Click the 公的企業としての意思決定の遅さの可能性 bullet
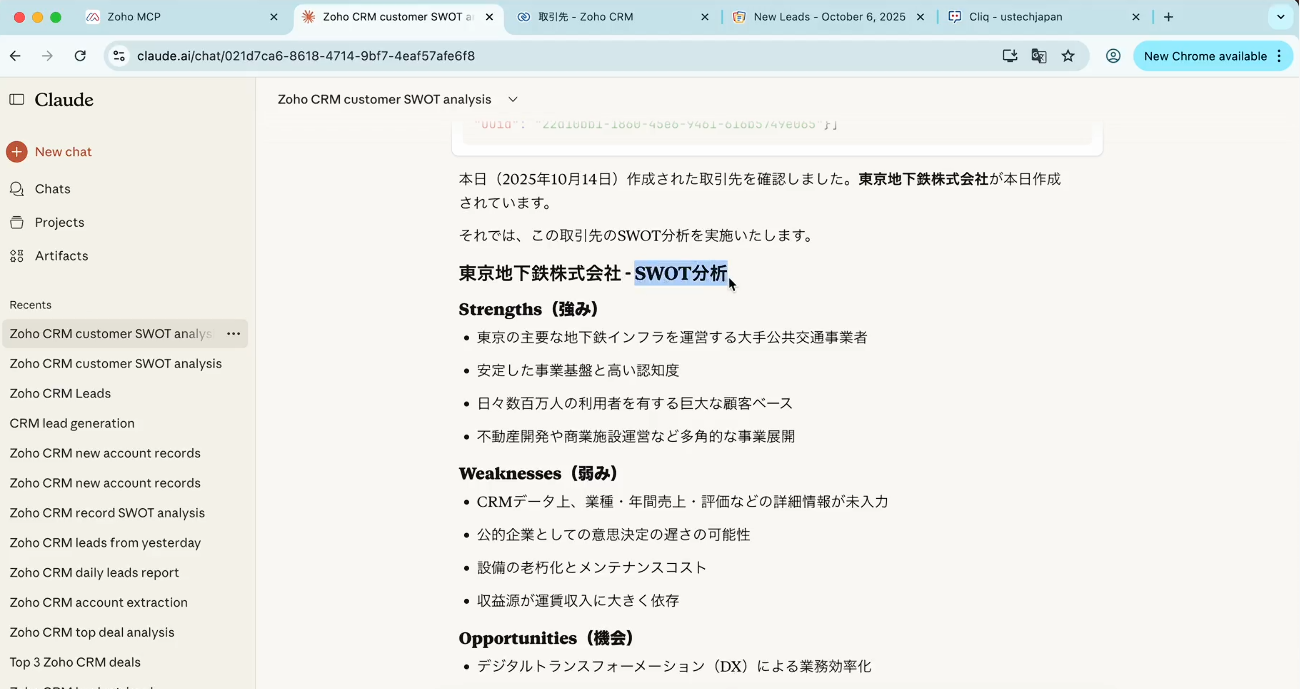Image resolution: width=1300 pixels, height=689 pixels. 613,534
